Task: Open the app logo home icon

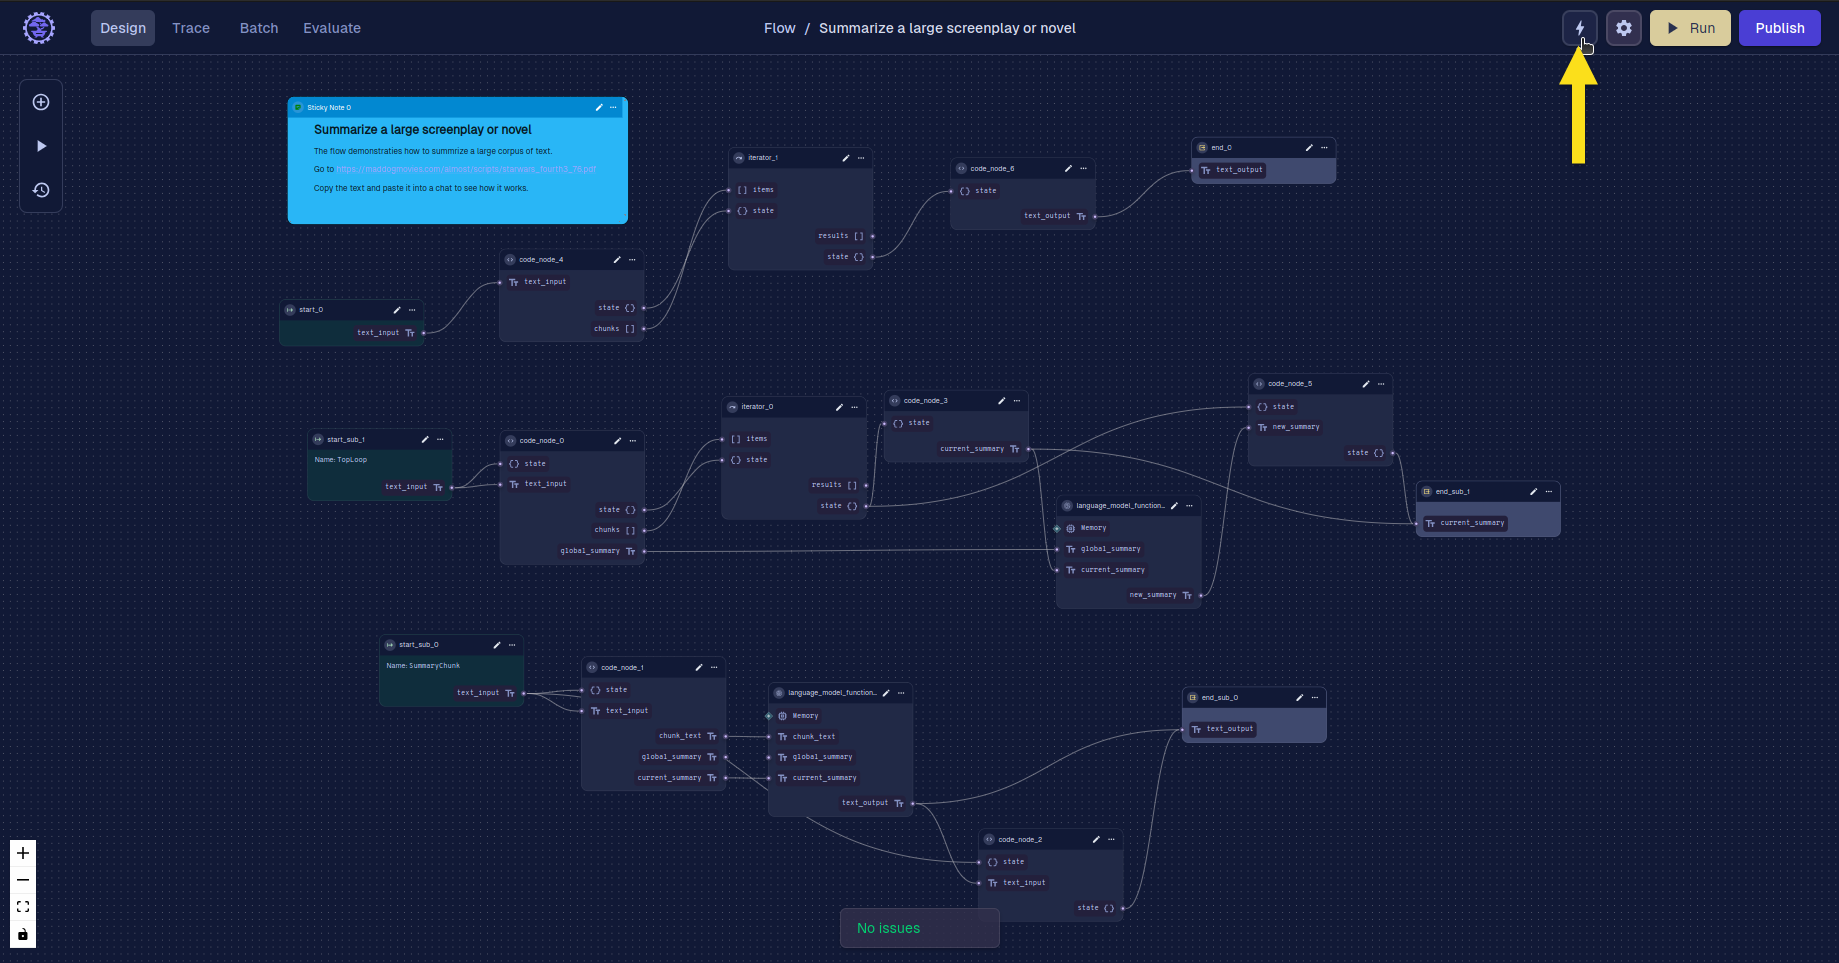Action: [39, 28]
